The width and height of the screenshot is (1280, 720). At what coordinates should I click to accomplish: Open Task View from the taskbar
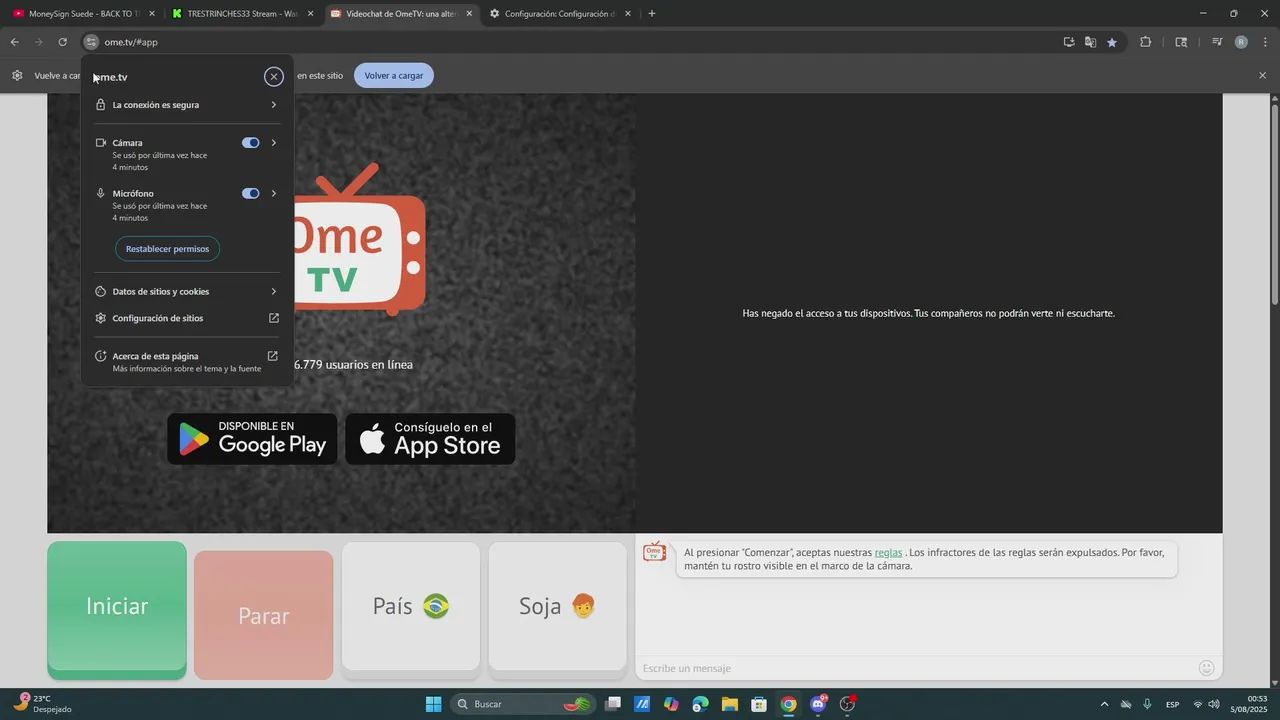tap(613, 704)
